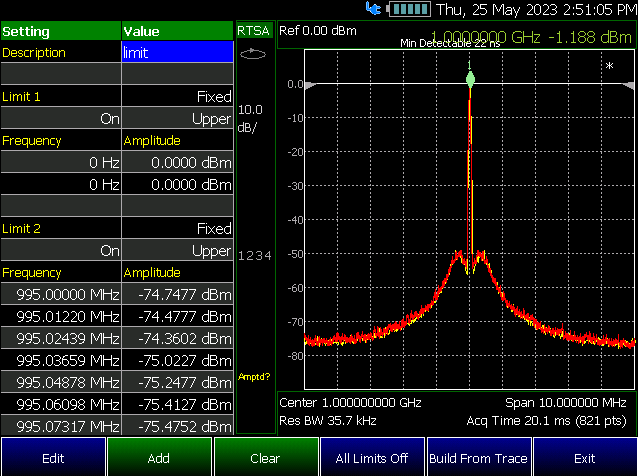
Task: Click the green marker 1 diamond on trace peak
Action: pos(470,79)
